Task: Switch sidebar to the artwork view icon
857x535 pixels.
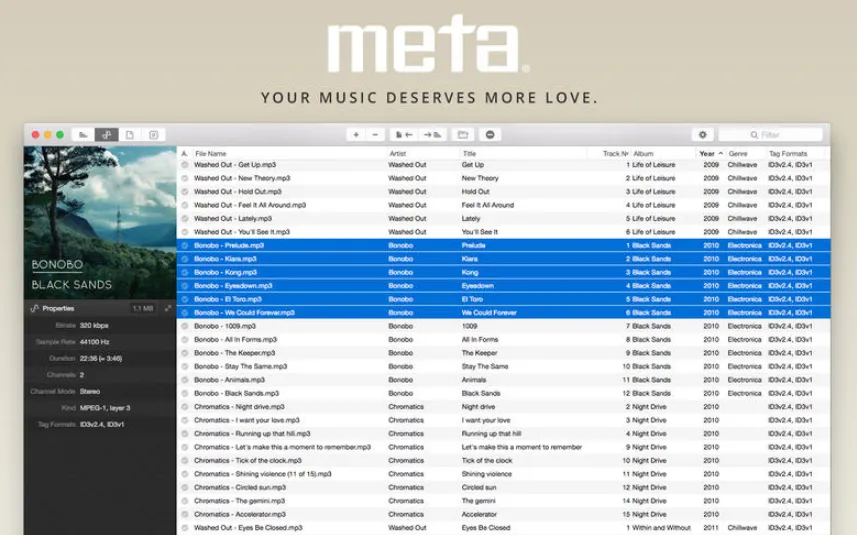Action: 154,134
